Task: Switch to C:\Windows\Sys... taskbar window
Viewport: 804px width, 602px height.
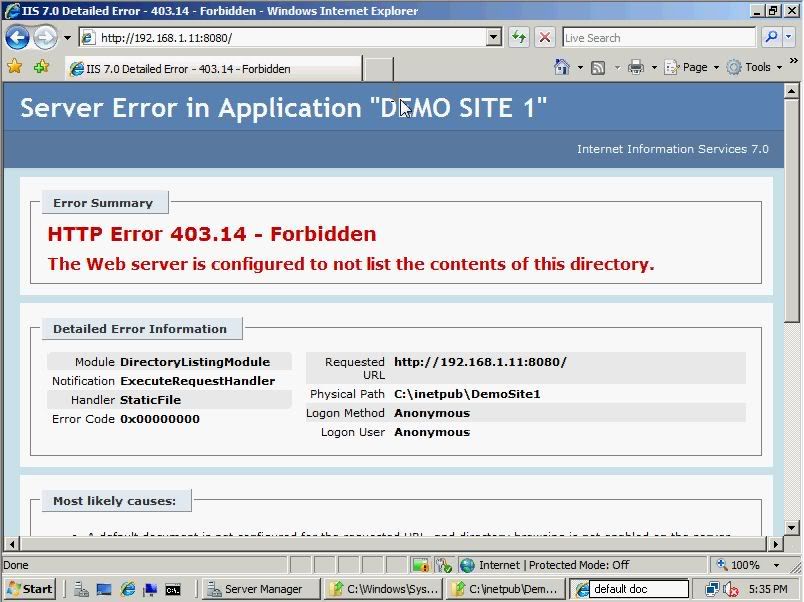Action: (x=383, y=589)
